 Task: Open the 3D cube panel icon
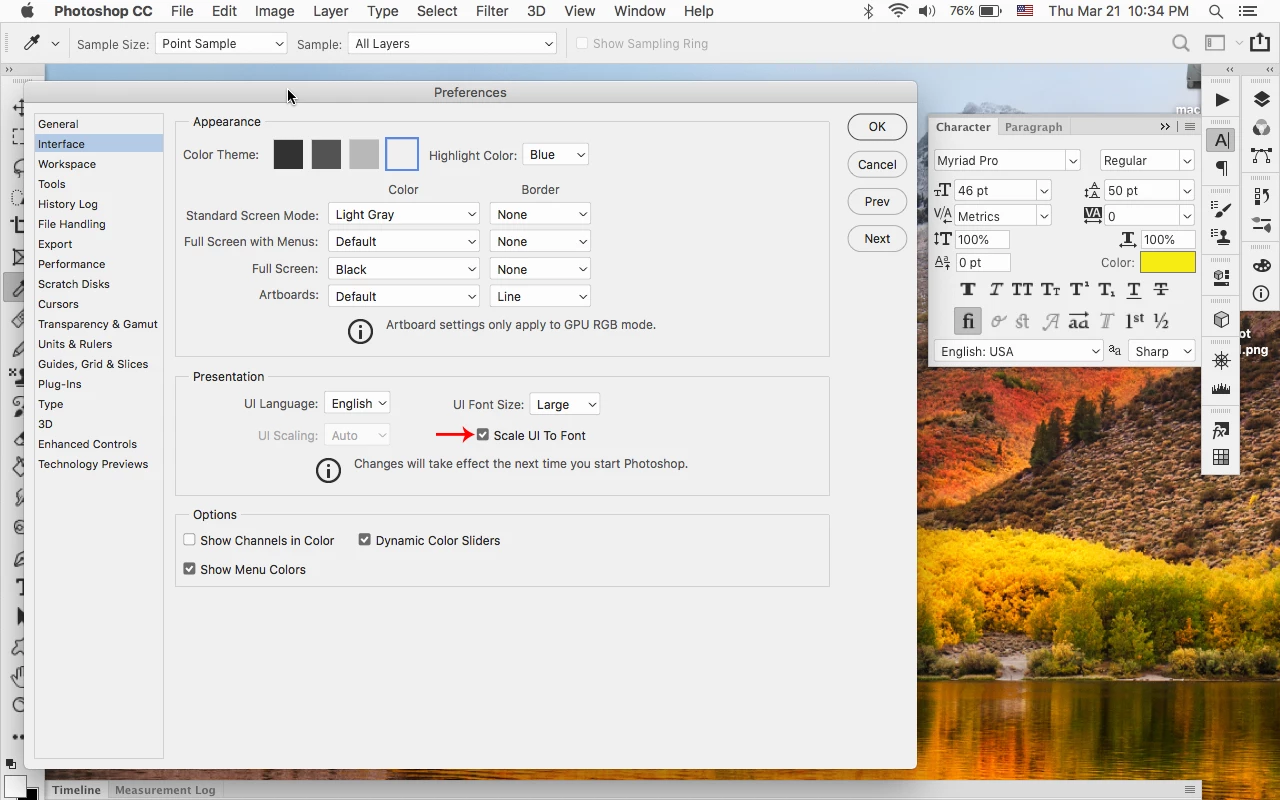click(1221, 319)
